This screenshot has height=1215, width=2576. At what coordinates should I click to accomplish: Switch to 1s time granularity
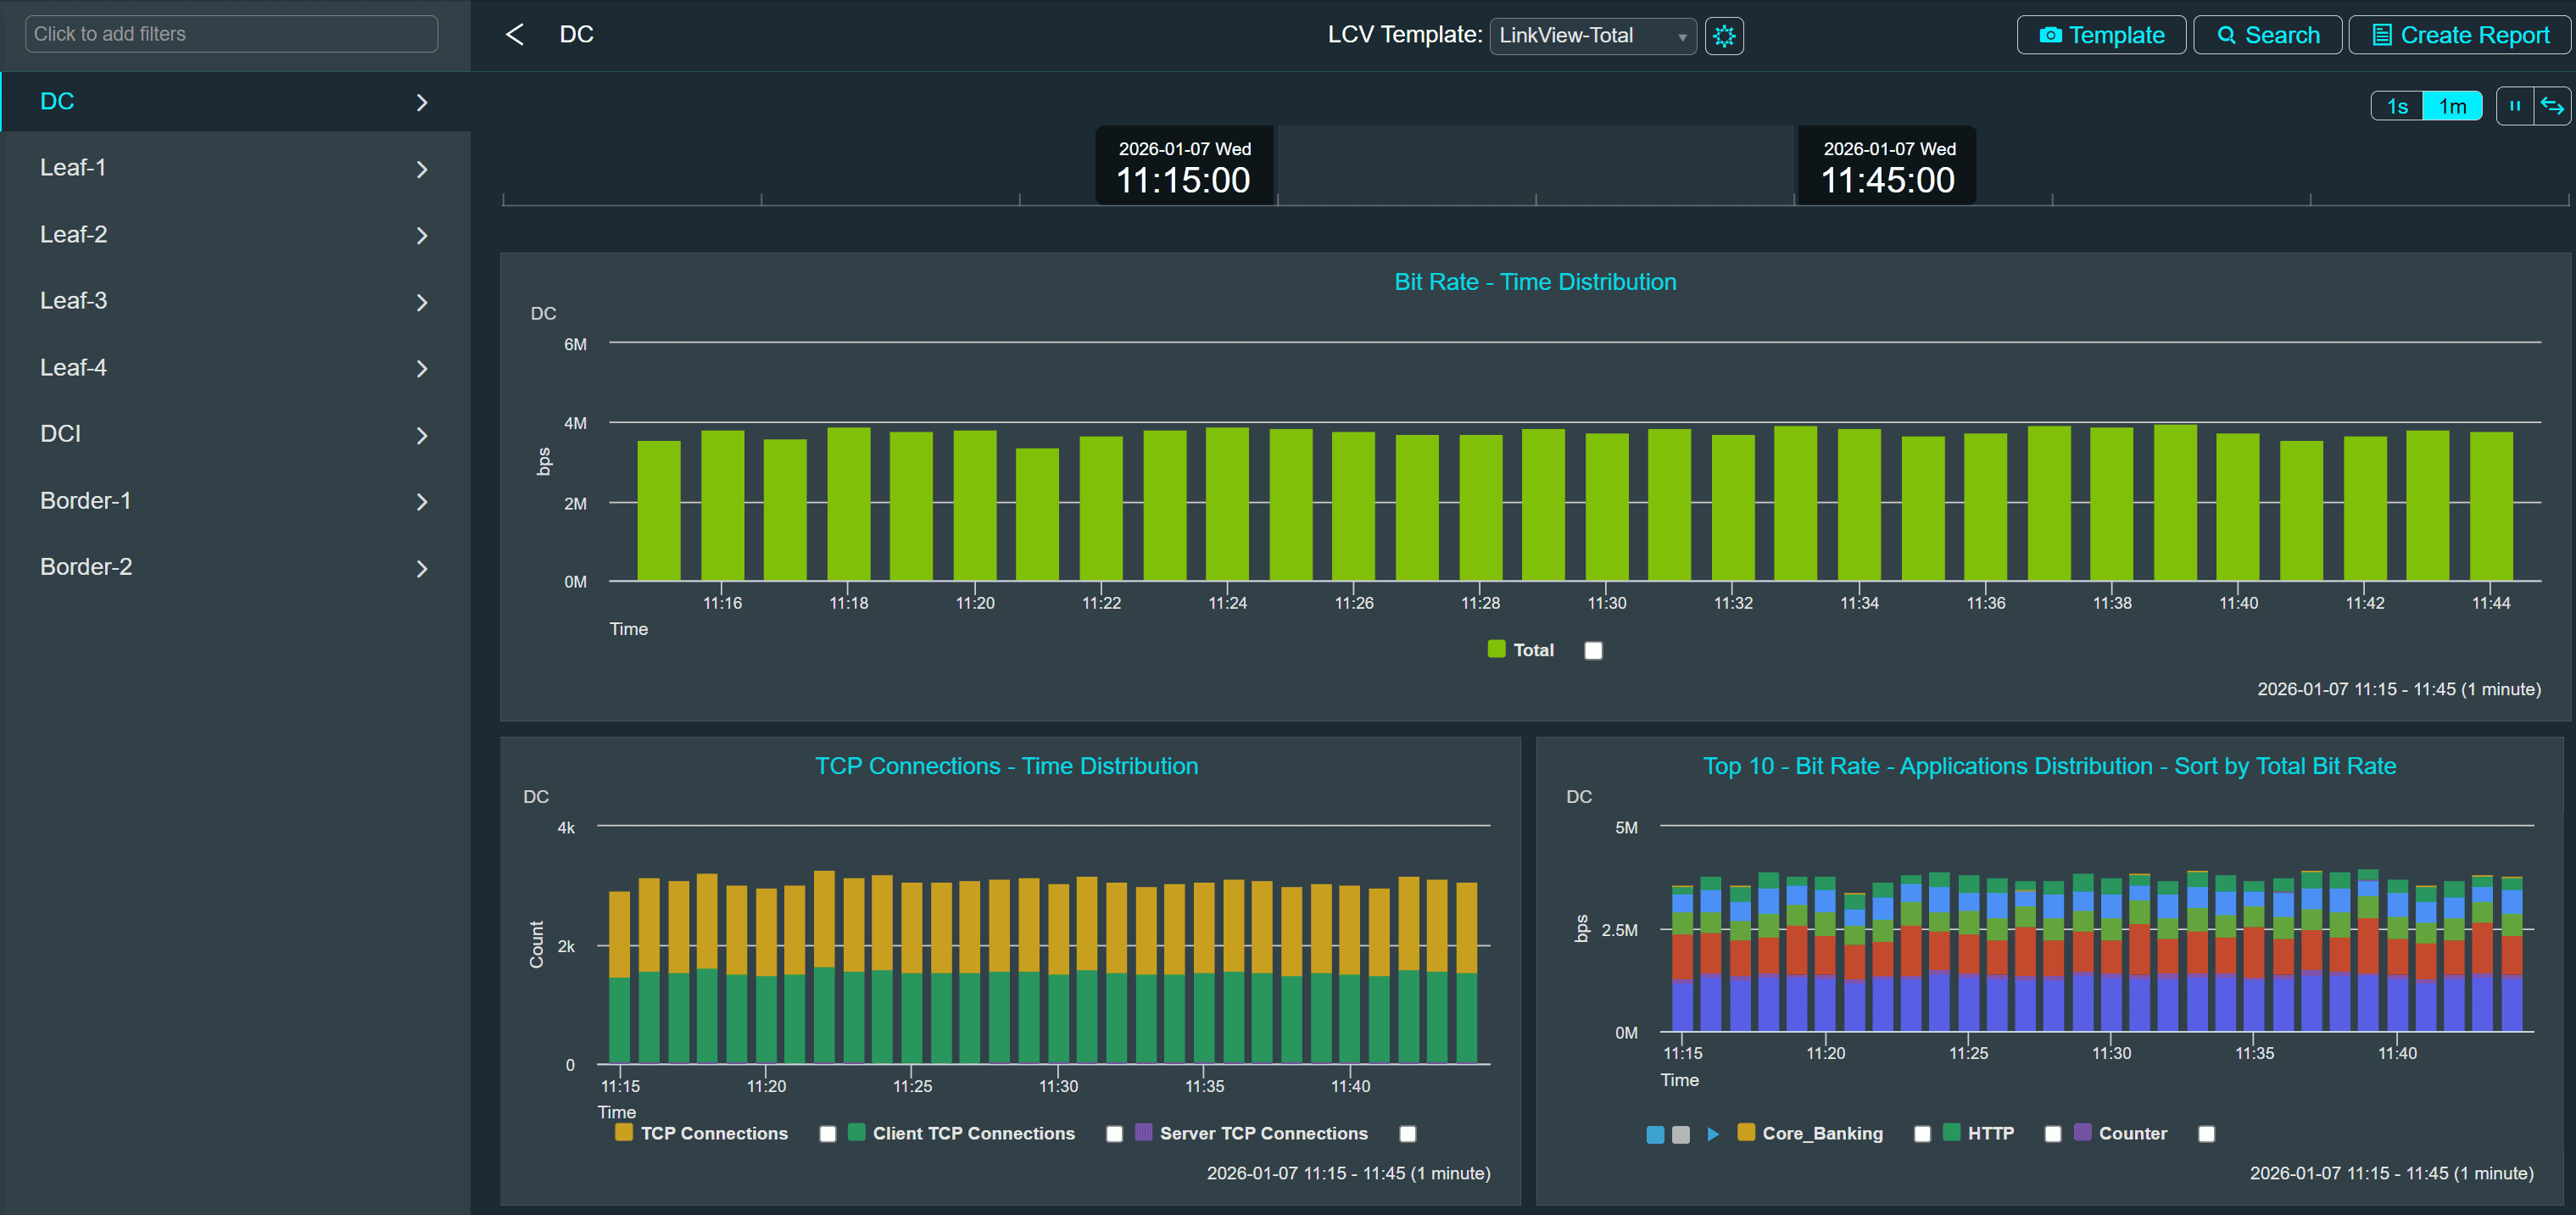pos(2396,106)
